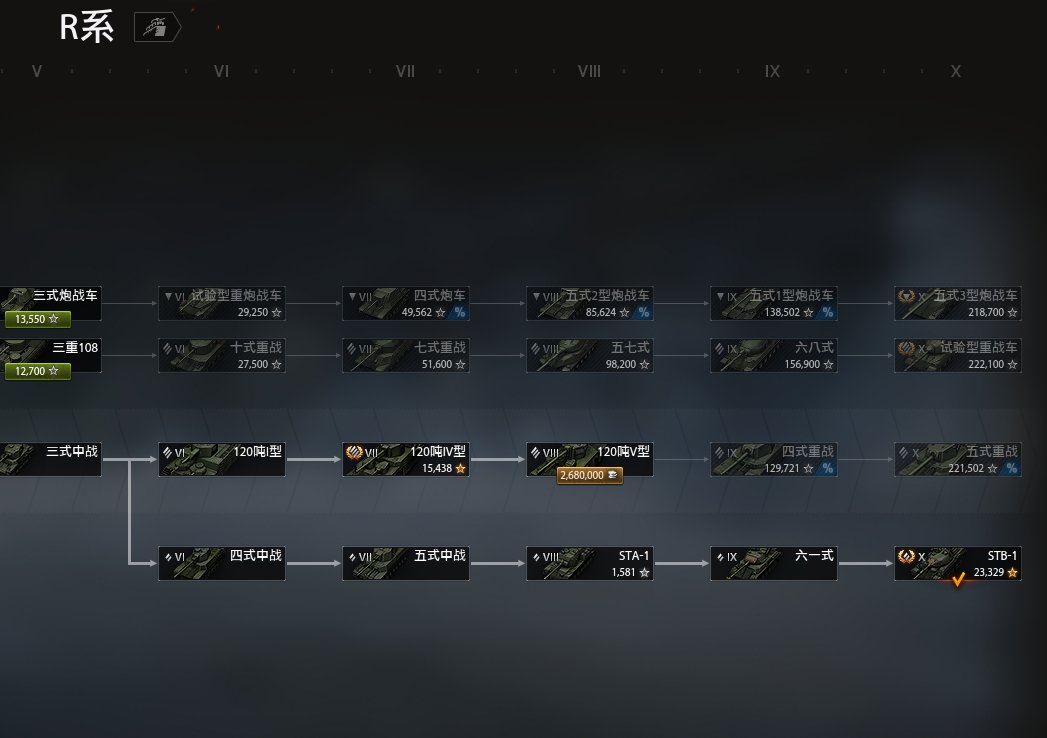Click the nation flag icon beside R系
This screenshot has width=1047, height=738.
(x=158, y=27)
